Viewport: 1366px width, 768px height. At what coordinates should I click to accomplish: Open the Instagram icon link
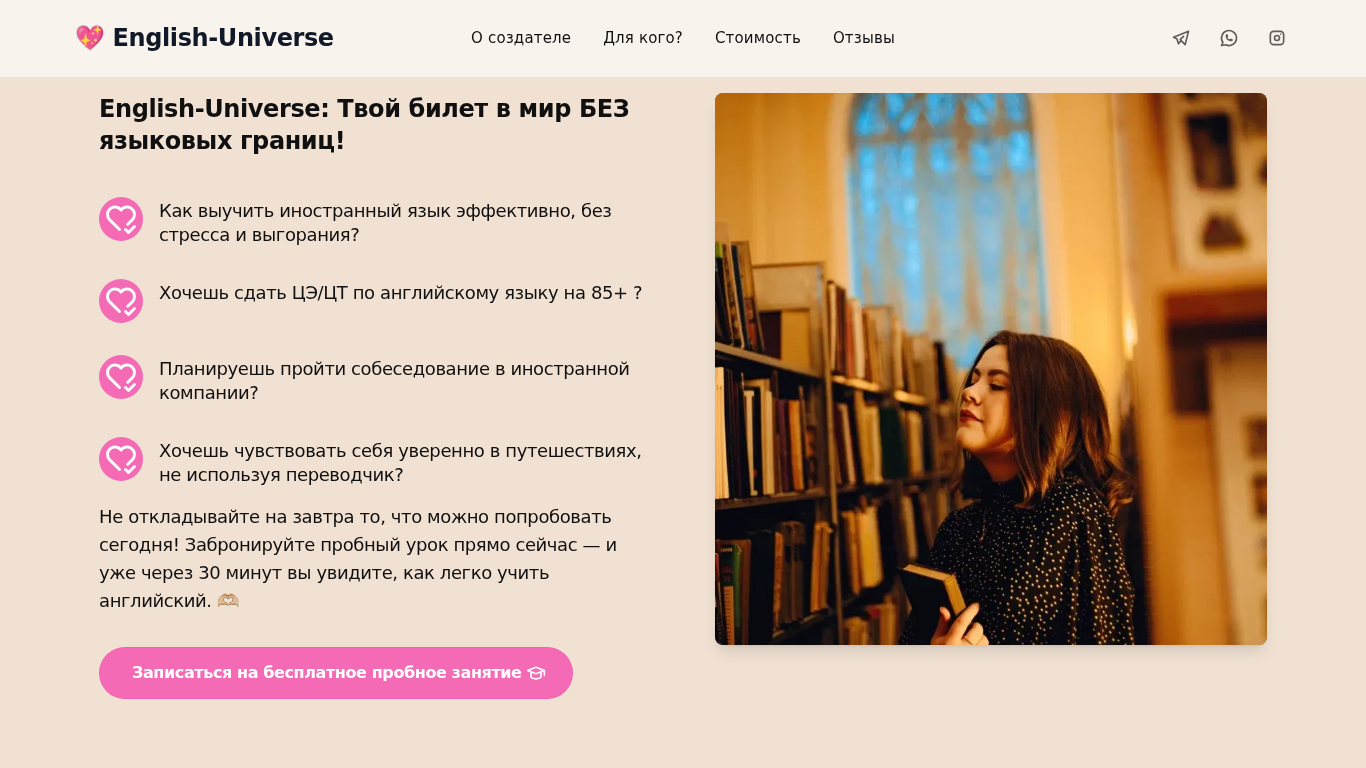[1277, 38]
